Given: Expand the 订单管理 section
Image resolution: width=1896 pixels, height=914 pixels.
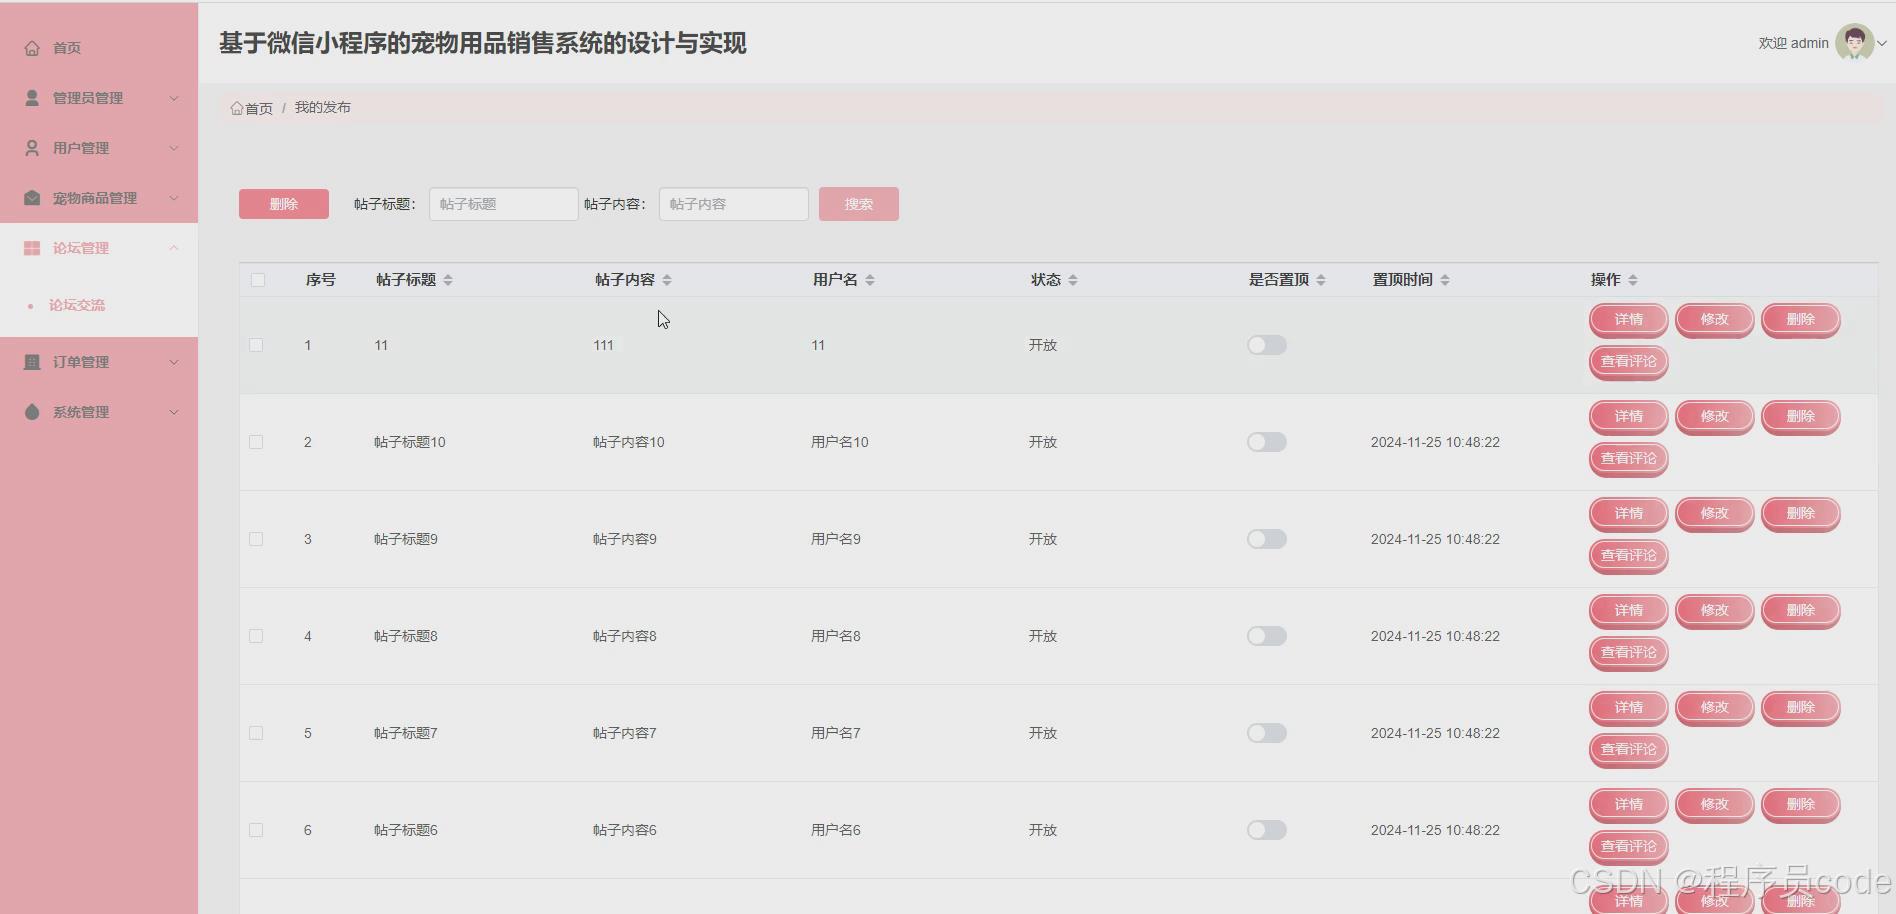Looking at the screenshot, I should 174,361.
